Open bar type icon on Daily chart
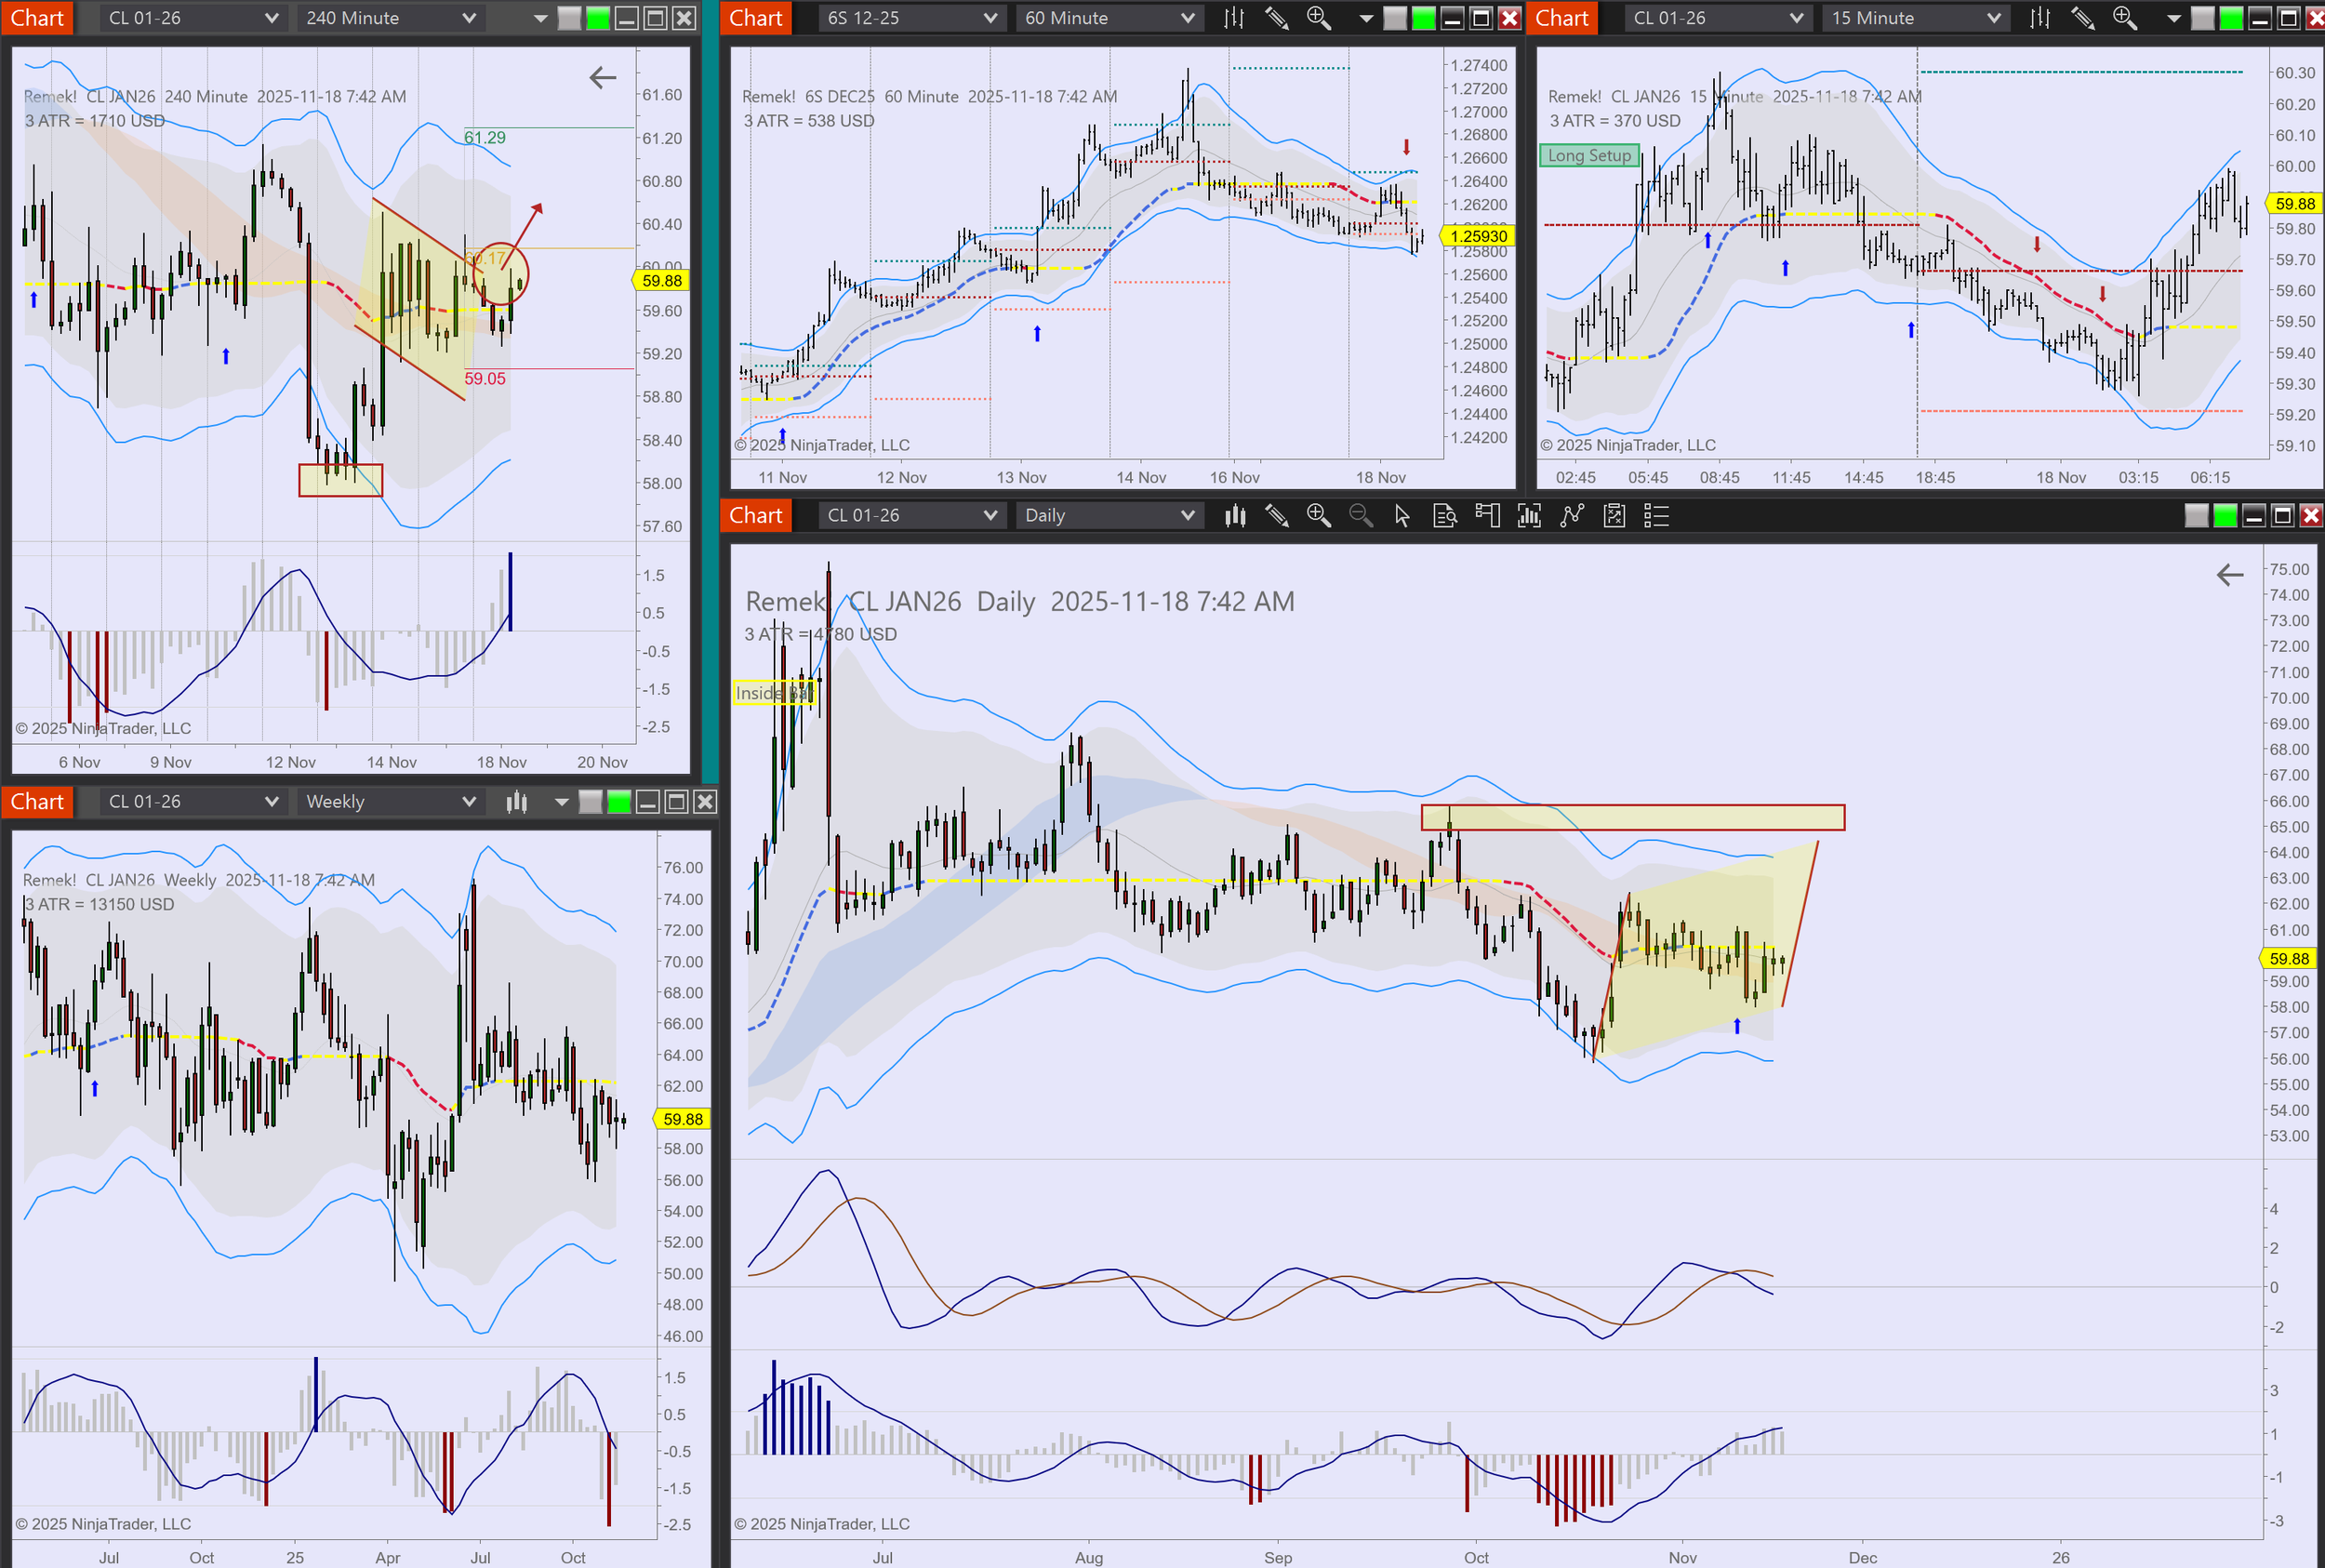The height and width of the screenshot is (1568, 2325). pyautogui.click(x=1235, y=516)
